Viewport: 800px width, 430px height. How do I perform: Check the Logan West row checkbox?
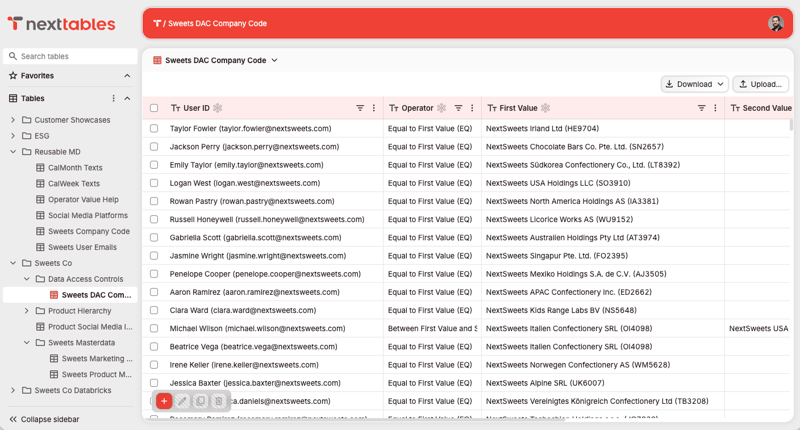(x=154, y=183)
